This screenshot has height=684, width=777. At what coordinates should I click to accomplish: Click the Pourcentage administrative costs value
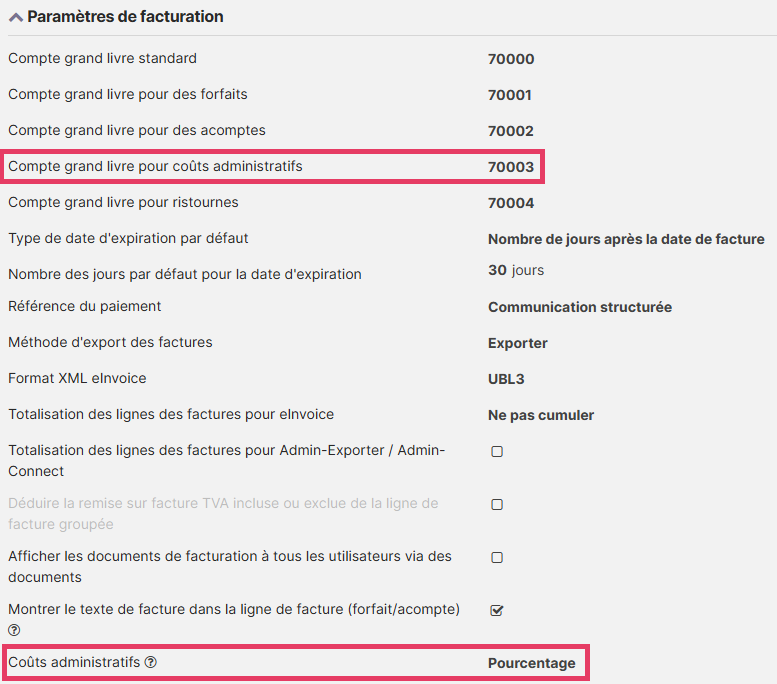click(x=532, y=663)
